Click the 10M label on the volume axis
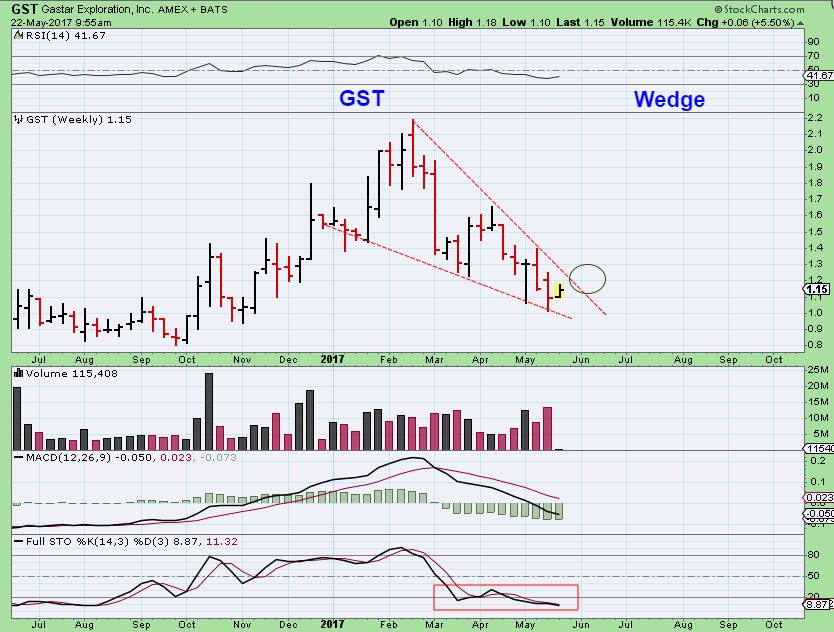This screenshot has width=834, height=632. pos(818,418)
